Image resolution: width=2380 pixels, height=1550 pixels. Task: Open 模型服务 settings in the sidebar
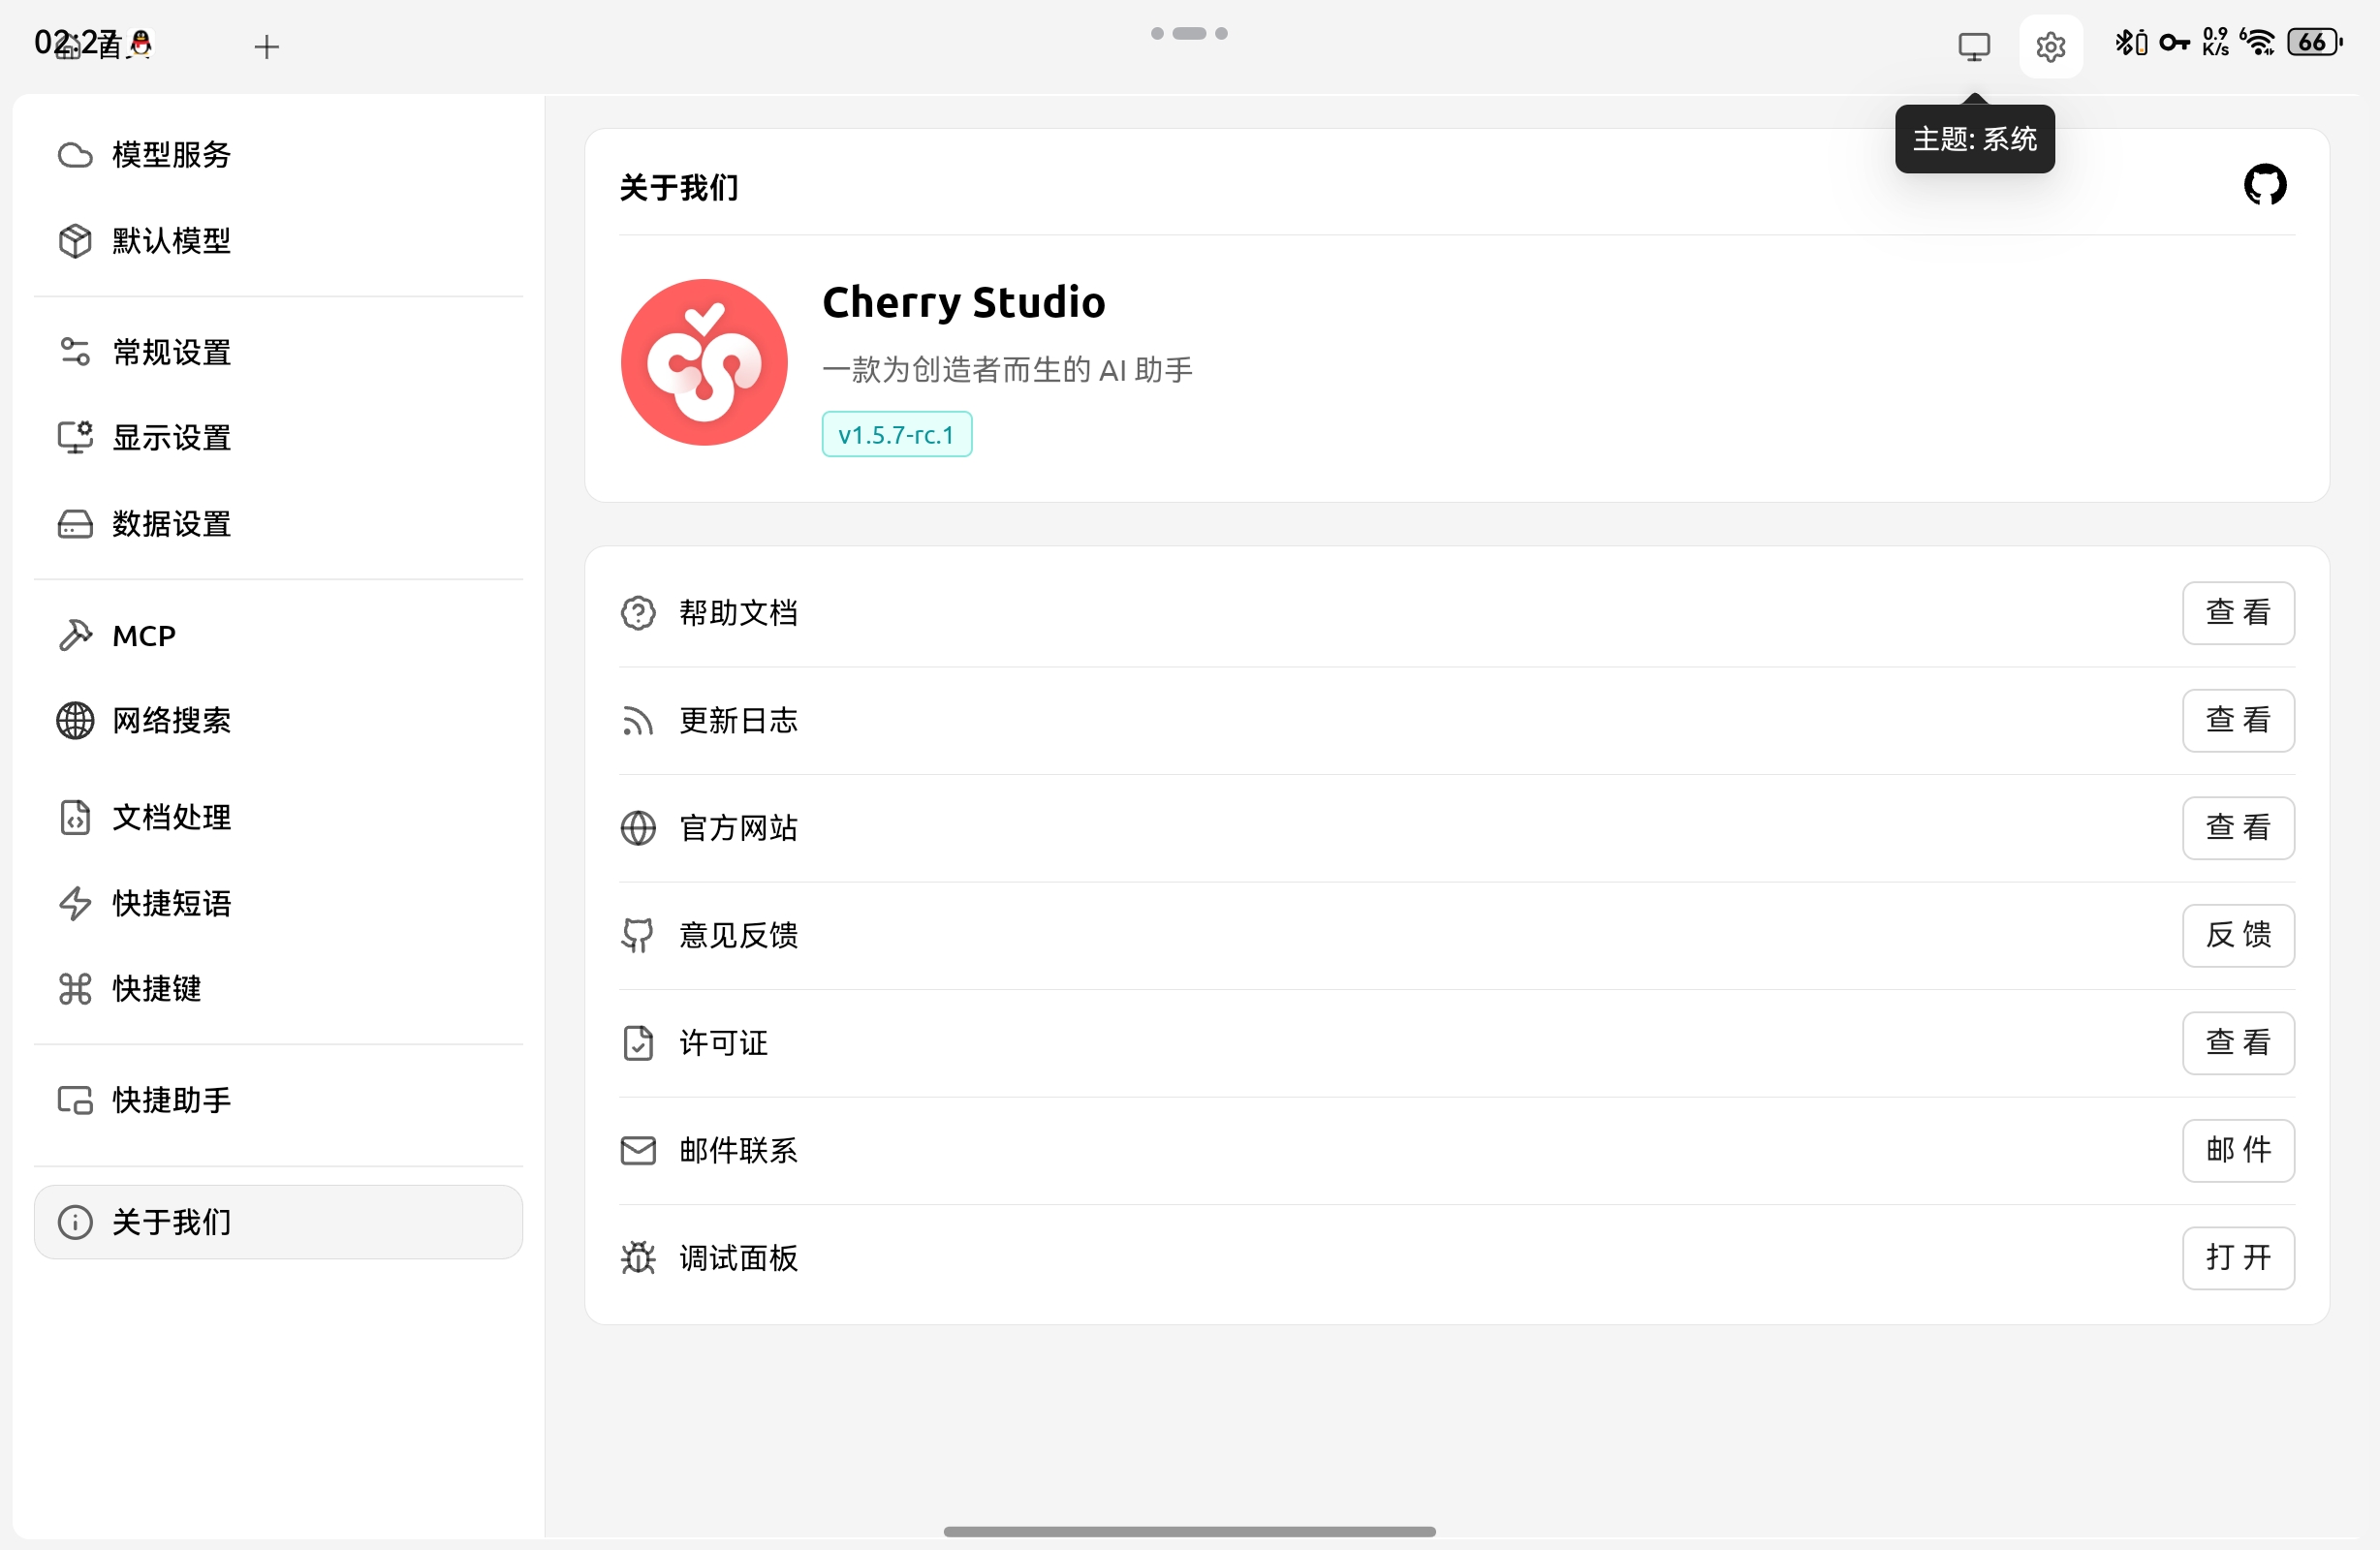(278, 155)
